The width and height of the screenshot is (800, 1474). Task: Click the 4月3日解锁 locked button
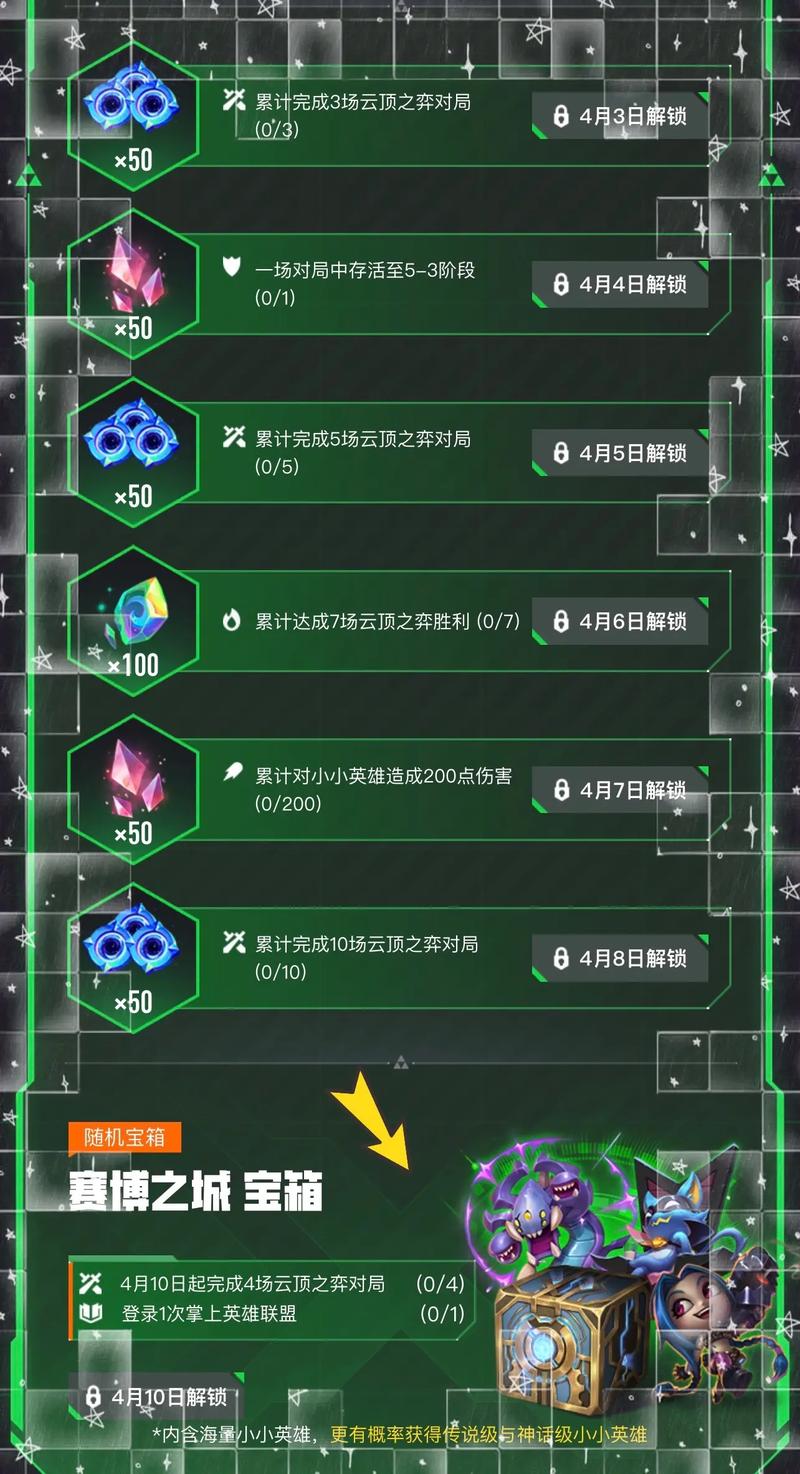tap(621, 116)
